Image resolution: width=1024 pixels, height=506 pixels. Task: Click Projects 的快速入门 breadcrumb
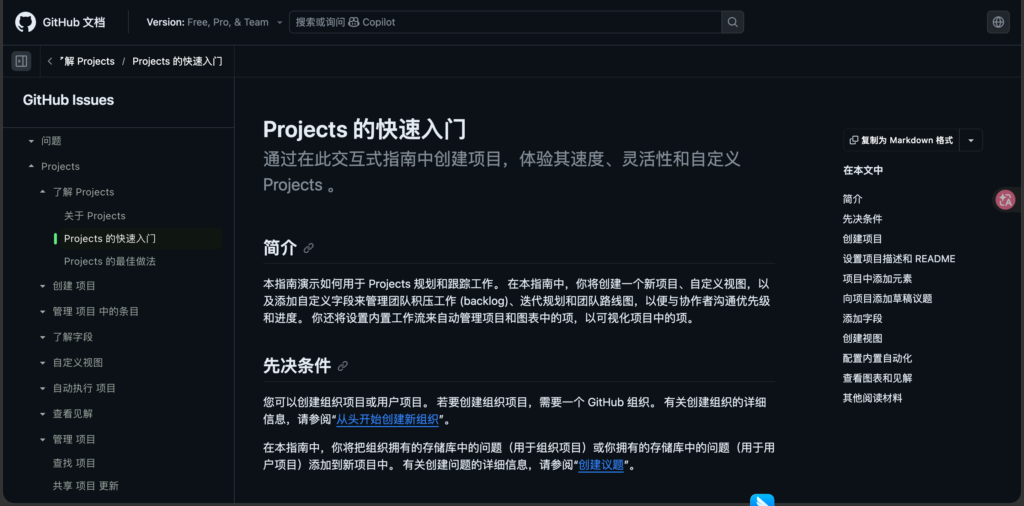(x=178, y=61)
